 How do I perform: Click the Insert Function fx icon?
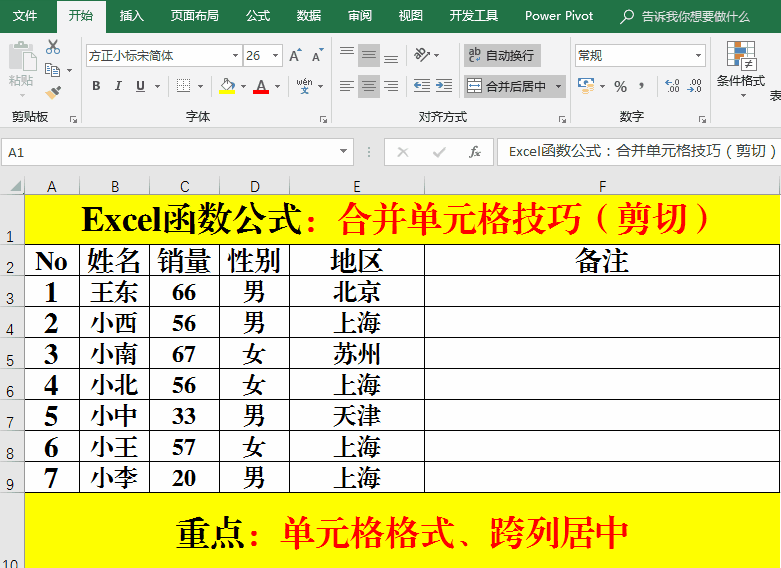click(475, 152)
